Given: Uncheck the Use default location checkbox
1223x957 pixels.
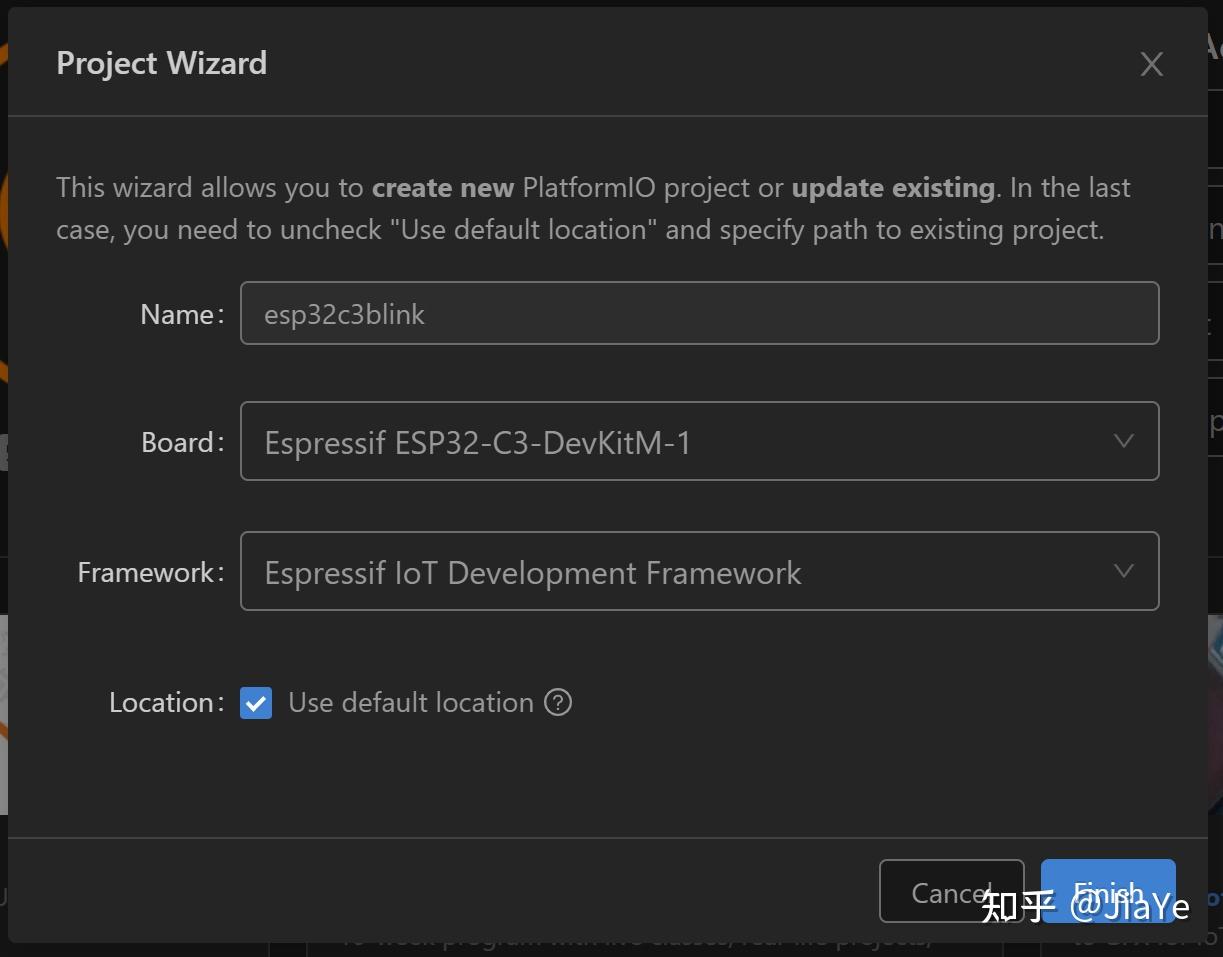Looking at the screenshot, I should click(x=256, y=703).
